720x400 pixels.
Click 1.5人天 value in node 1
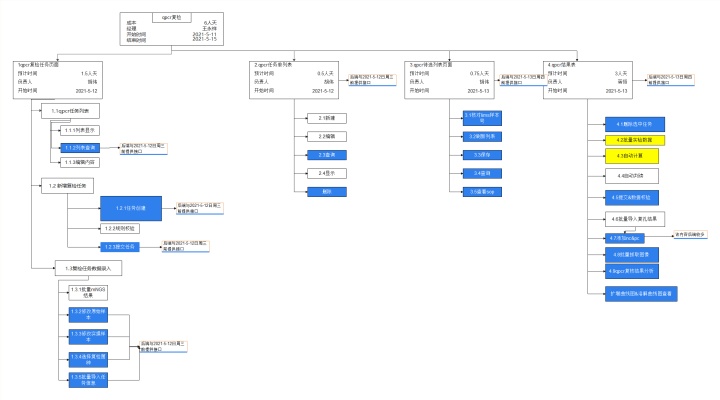(x=89, y=73)
